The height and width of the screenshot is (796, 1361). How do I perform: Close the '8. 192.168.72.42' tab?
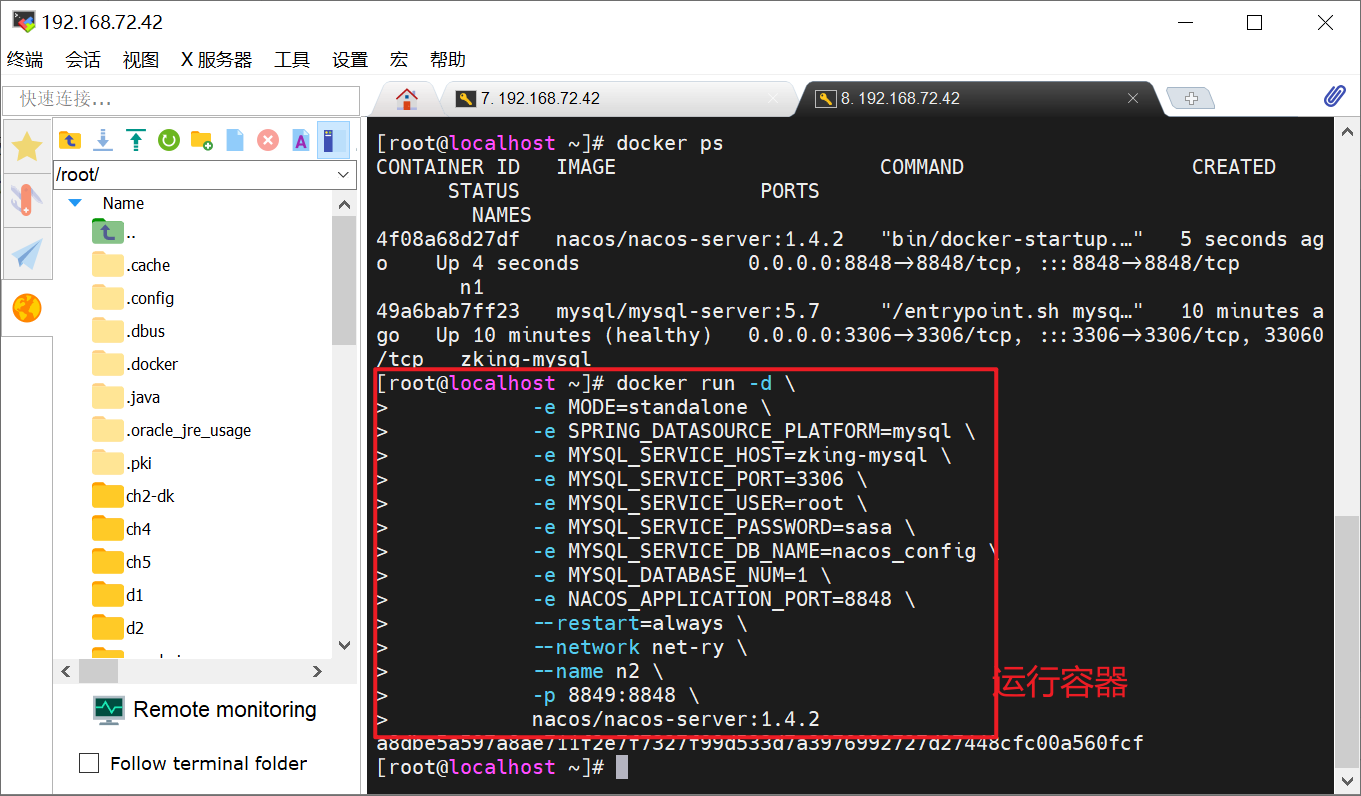(x=1133, y=98)
